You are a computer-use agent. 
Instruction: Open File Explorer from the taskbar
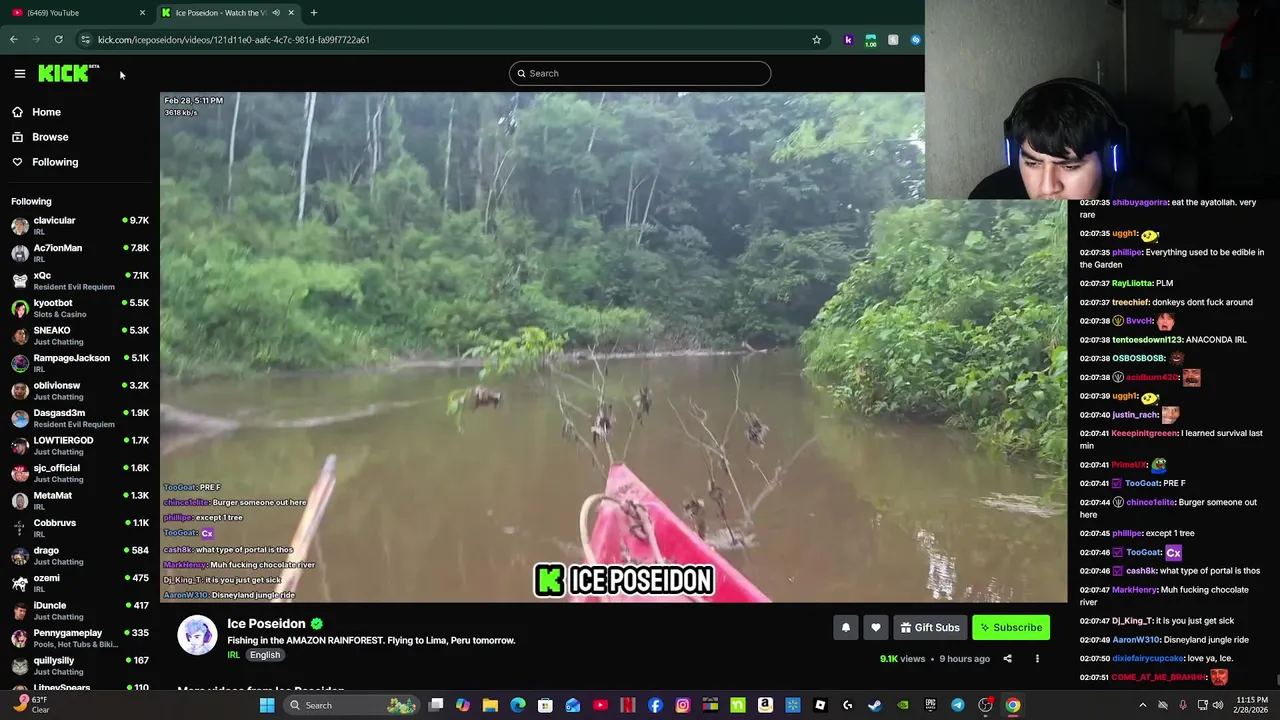click(x=490, y=705)
